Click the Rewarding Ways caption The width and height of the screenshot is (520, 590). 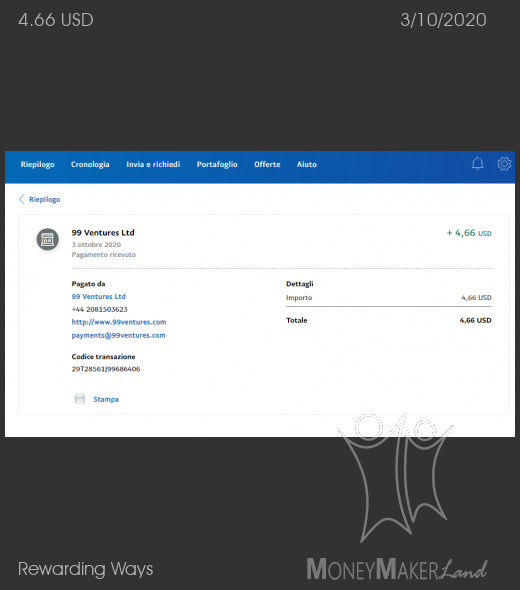85,569
